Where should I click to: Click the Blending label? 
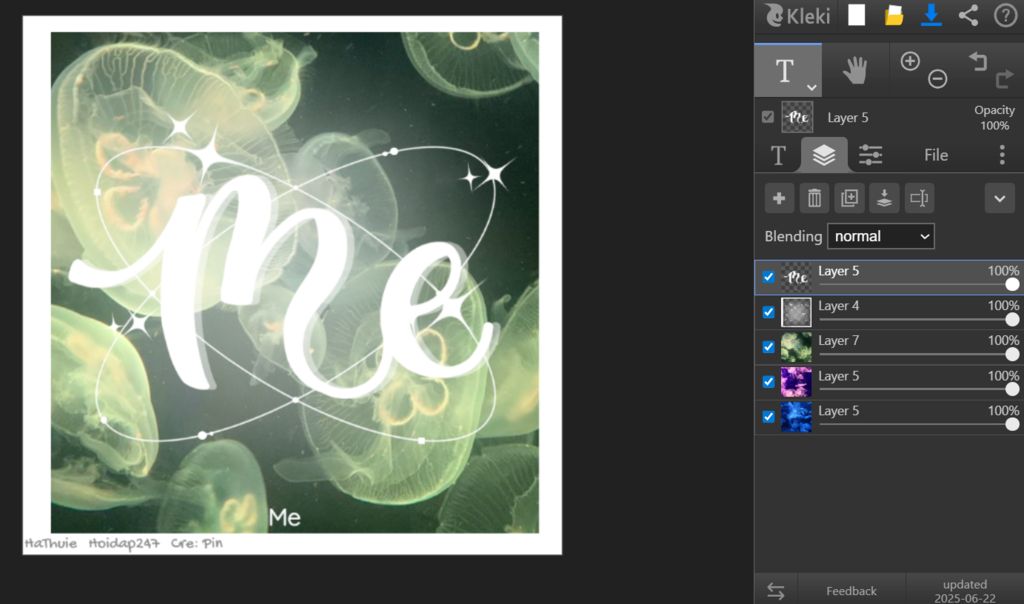(x=793, y=236)
